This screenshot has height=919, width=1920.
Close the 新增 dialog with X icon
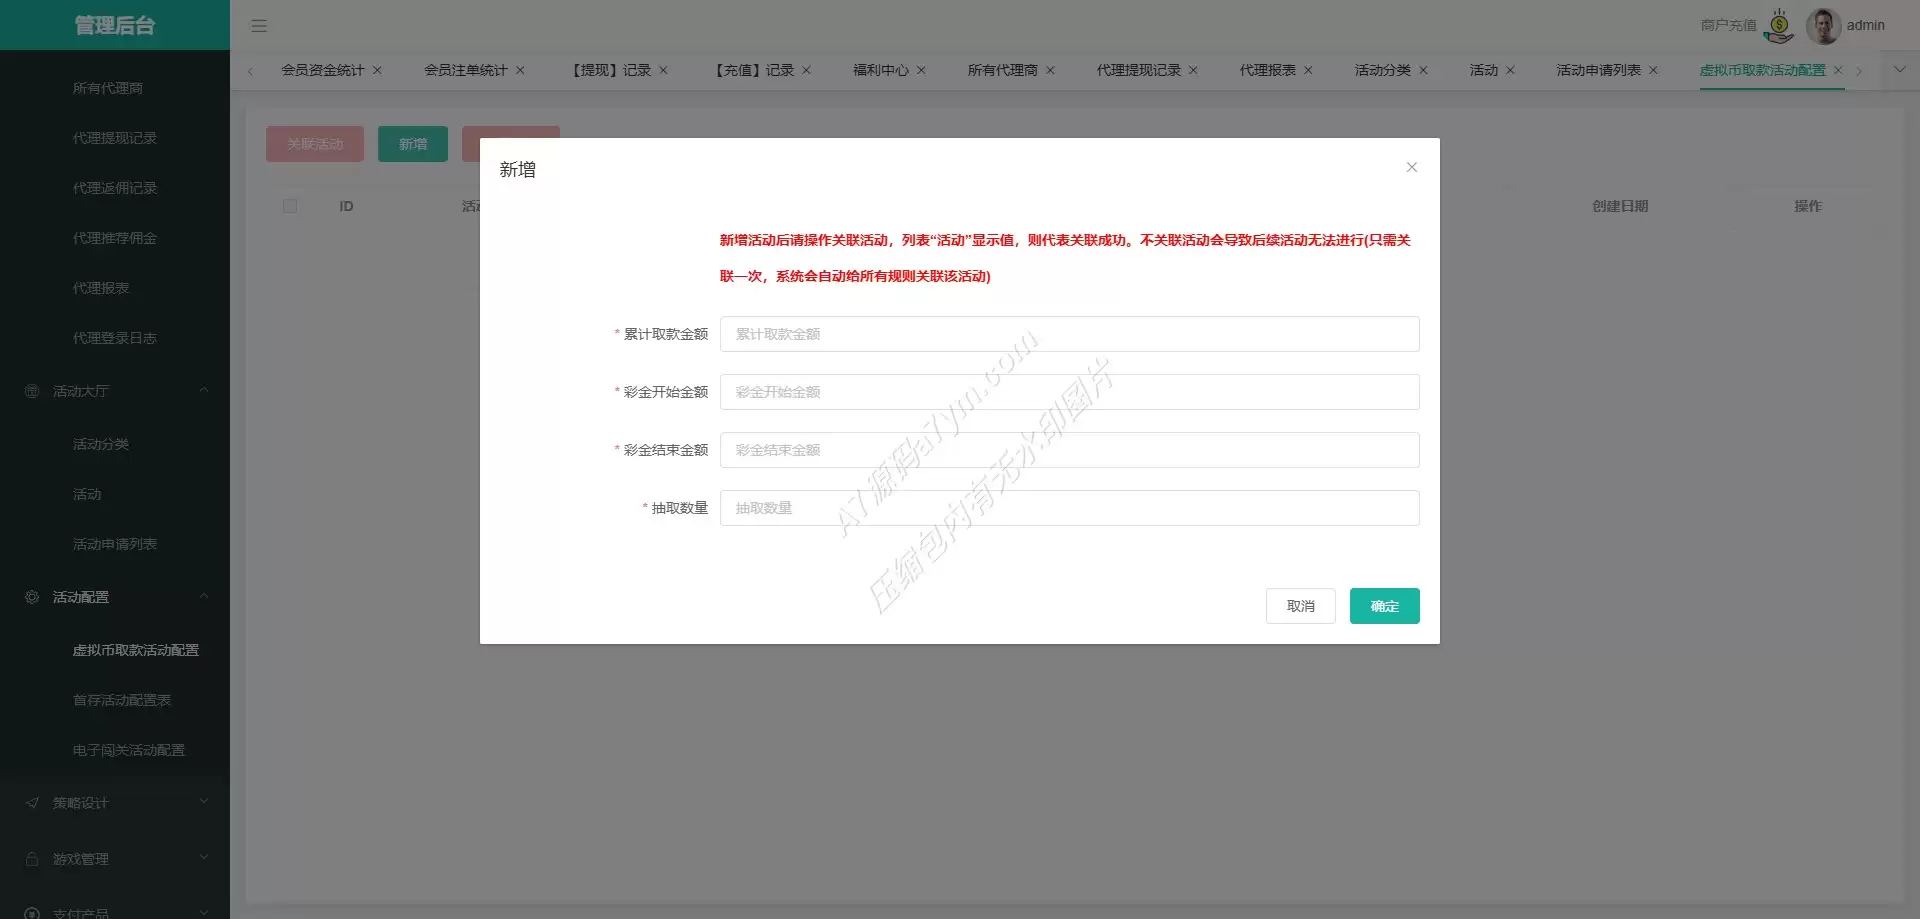(1411, 167)
